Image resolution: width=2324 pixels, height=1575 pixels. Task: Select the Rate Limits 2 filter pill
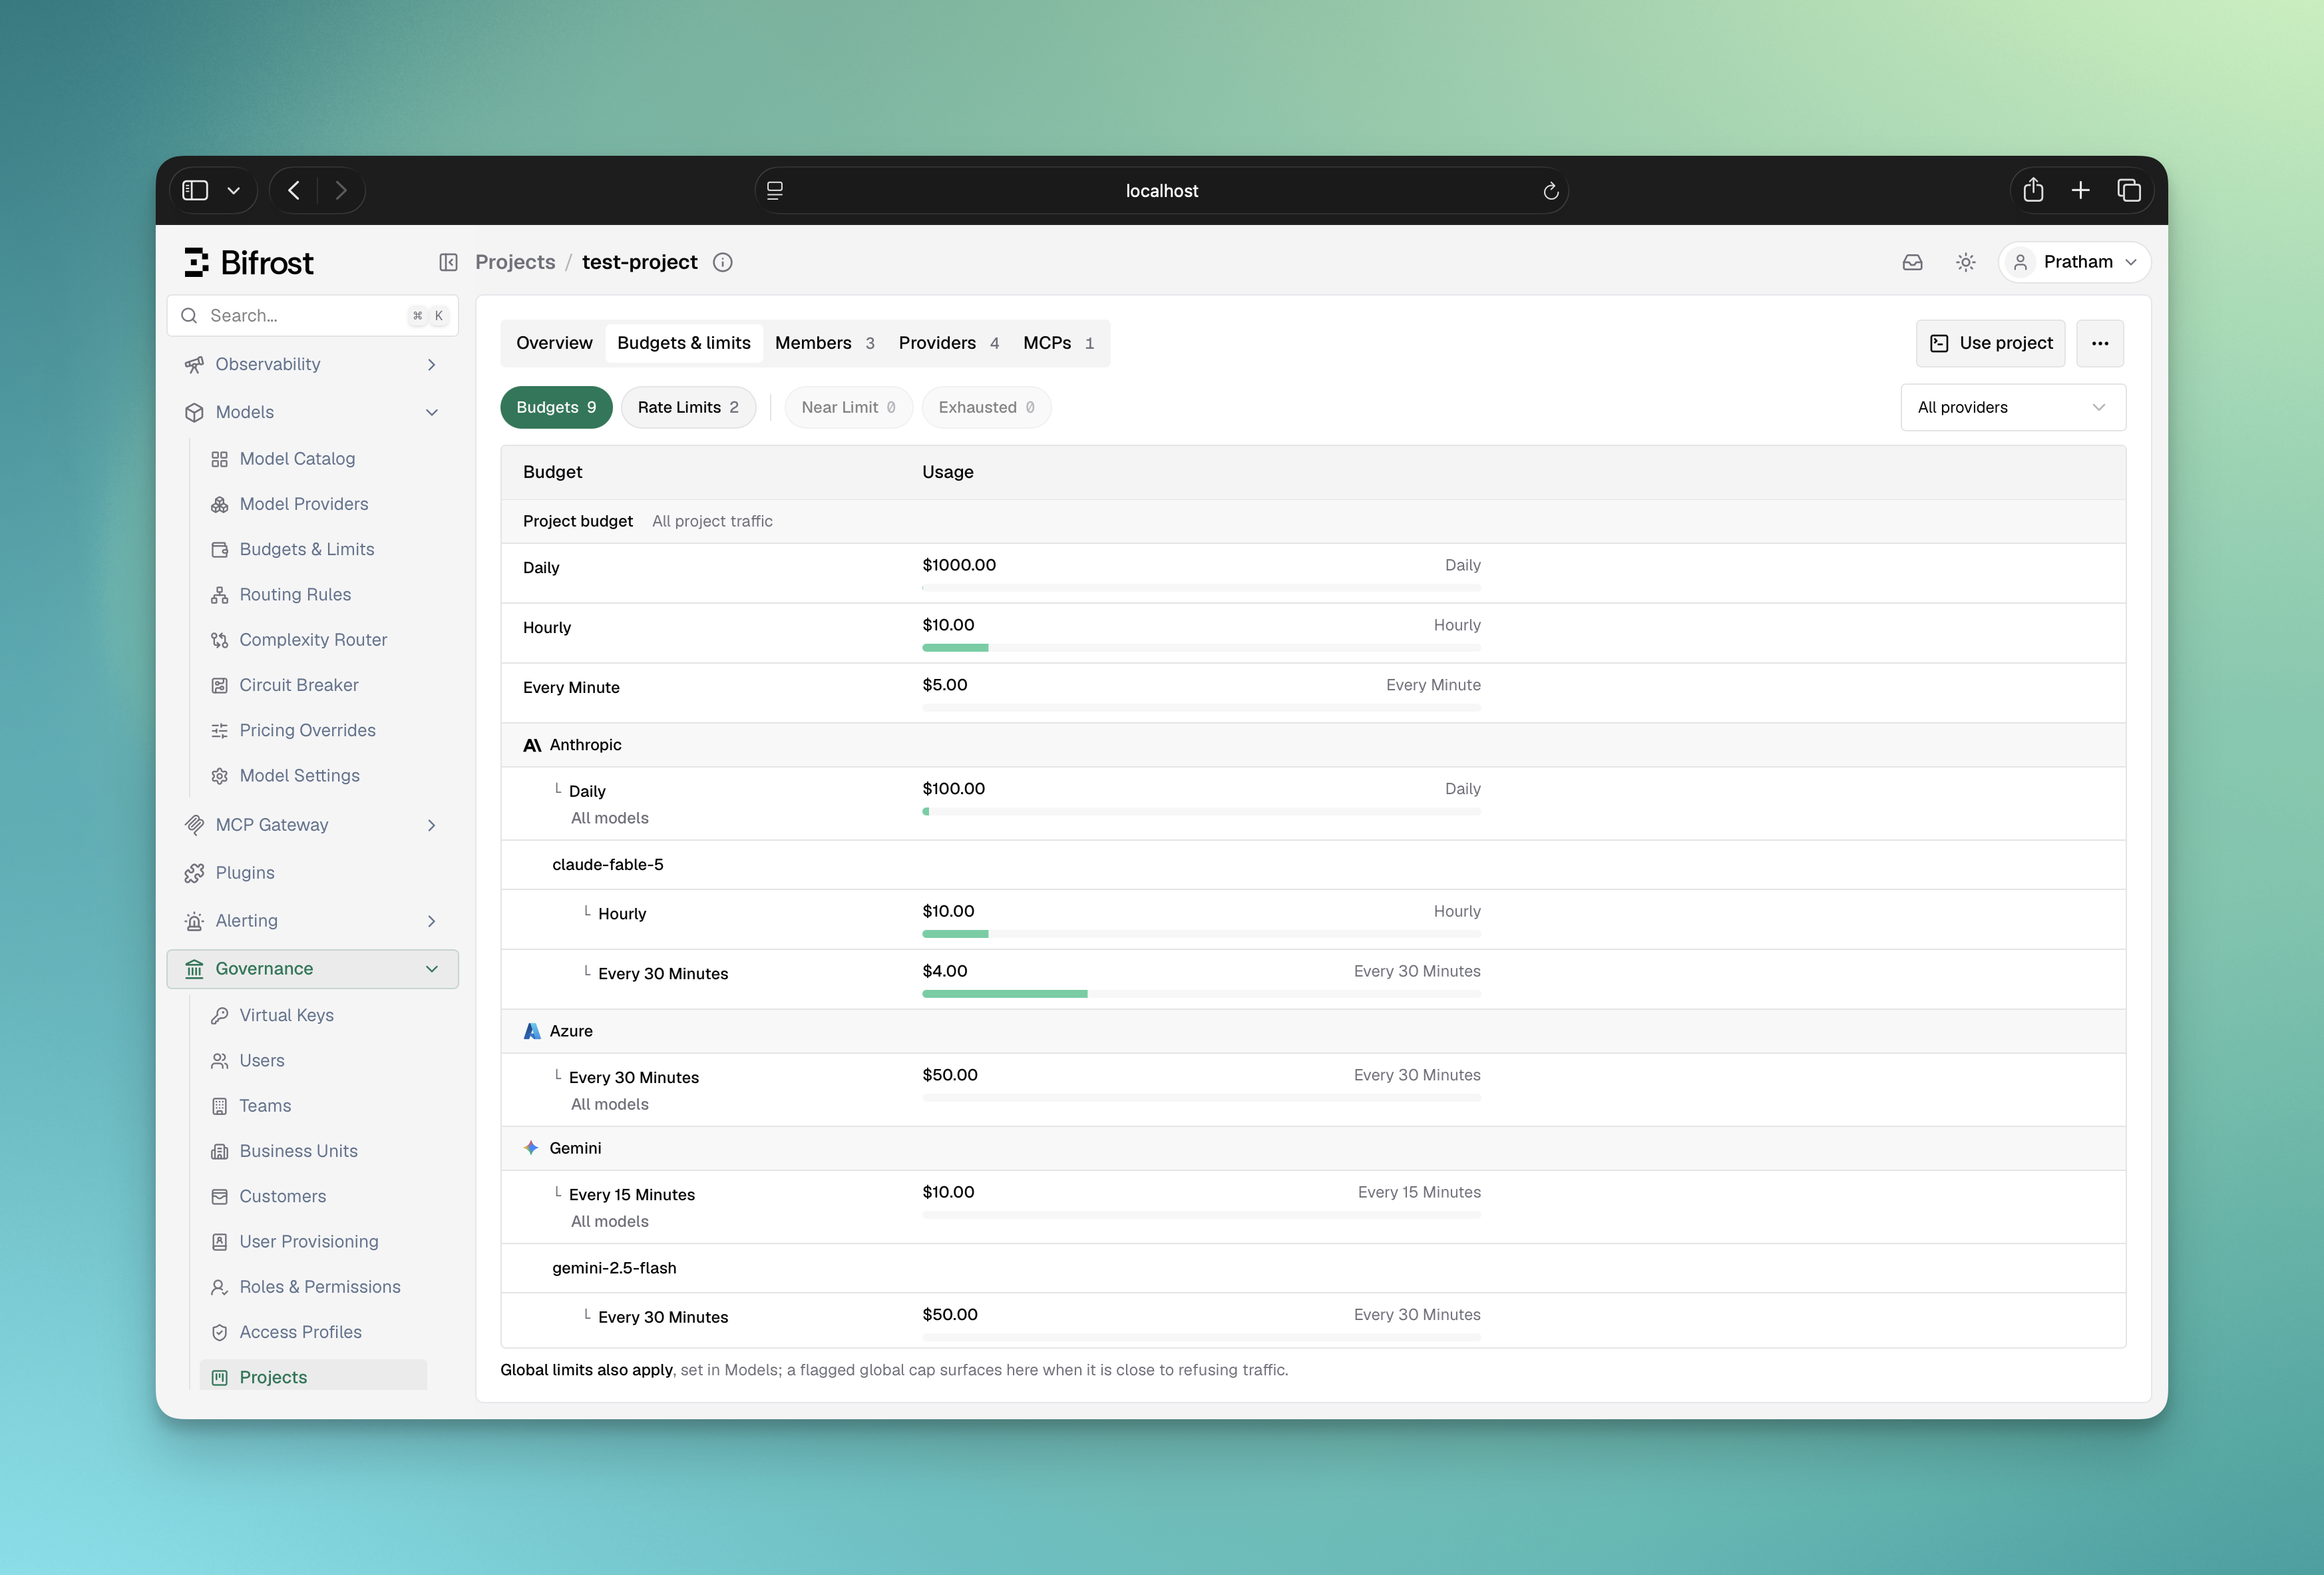coord(688,407)
